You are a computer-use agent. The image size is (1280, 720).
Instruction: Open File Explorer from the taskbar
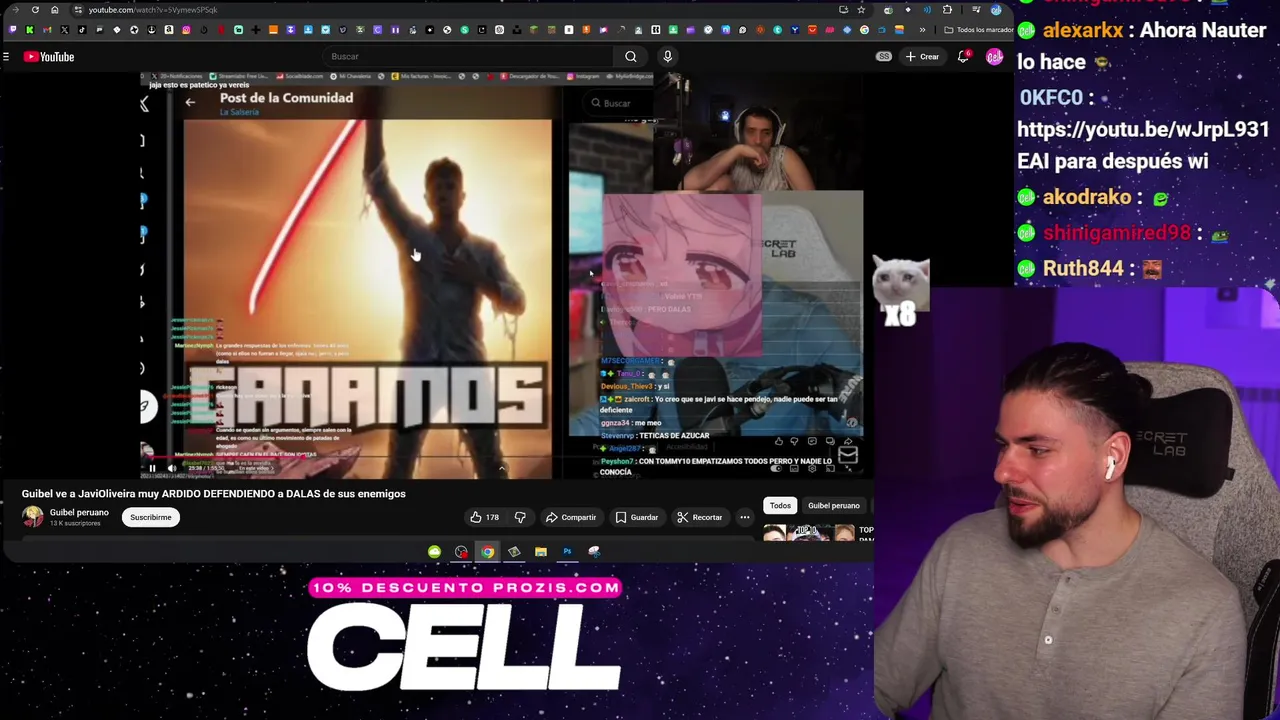point(540,552)
